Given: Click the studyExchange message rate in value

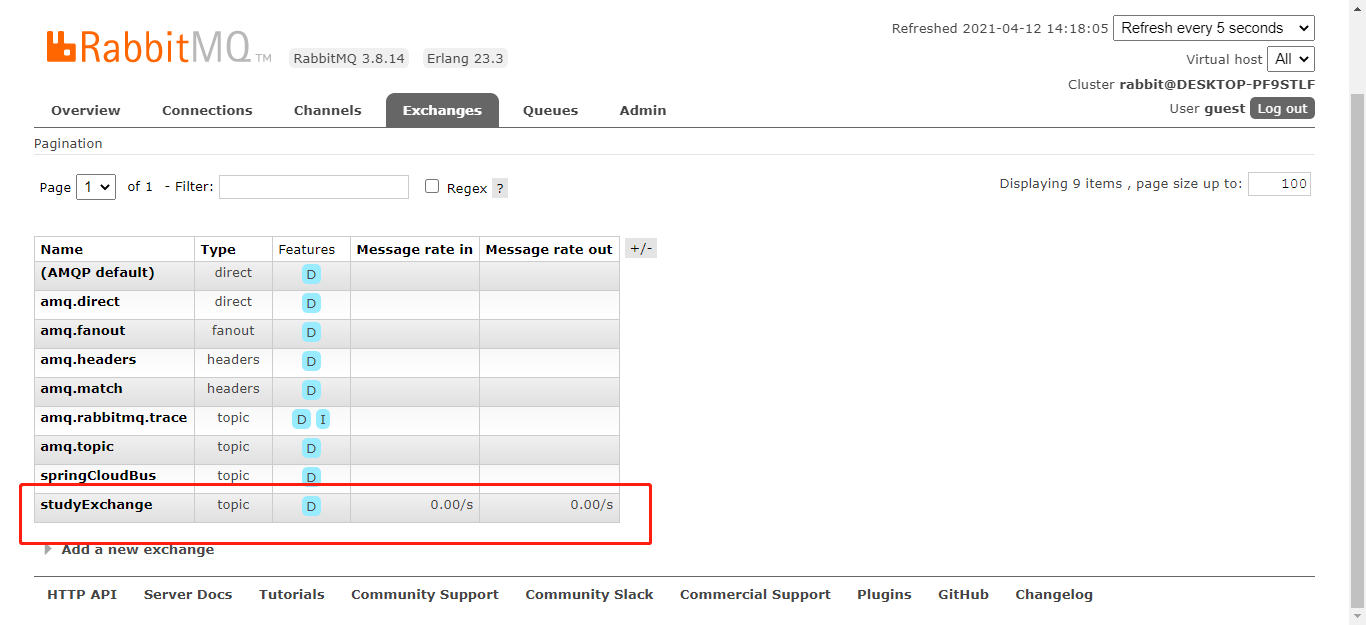Looking at the screenshot, I should pos(452,505).
